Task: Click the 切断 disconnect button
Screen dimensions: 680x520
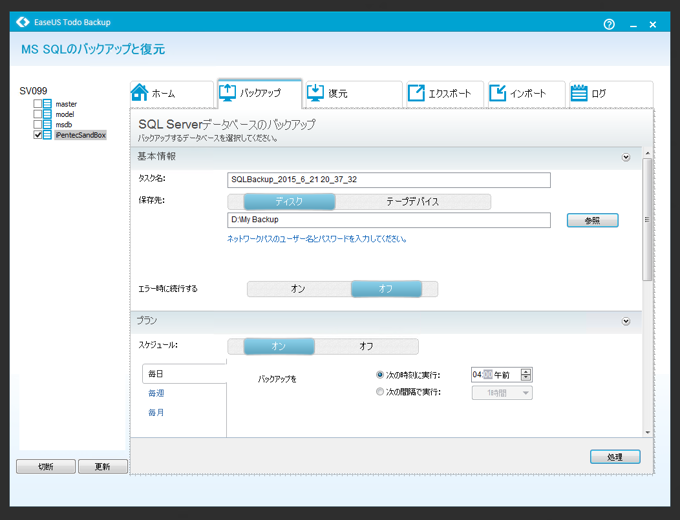Action: 46,467
